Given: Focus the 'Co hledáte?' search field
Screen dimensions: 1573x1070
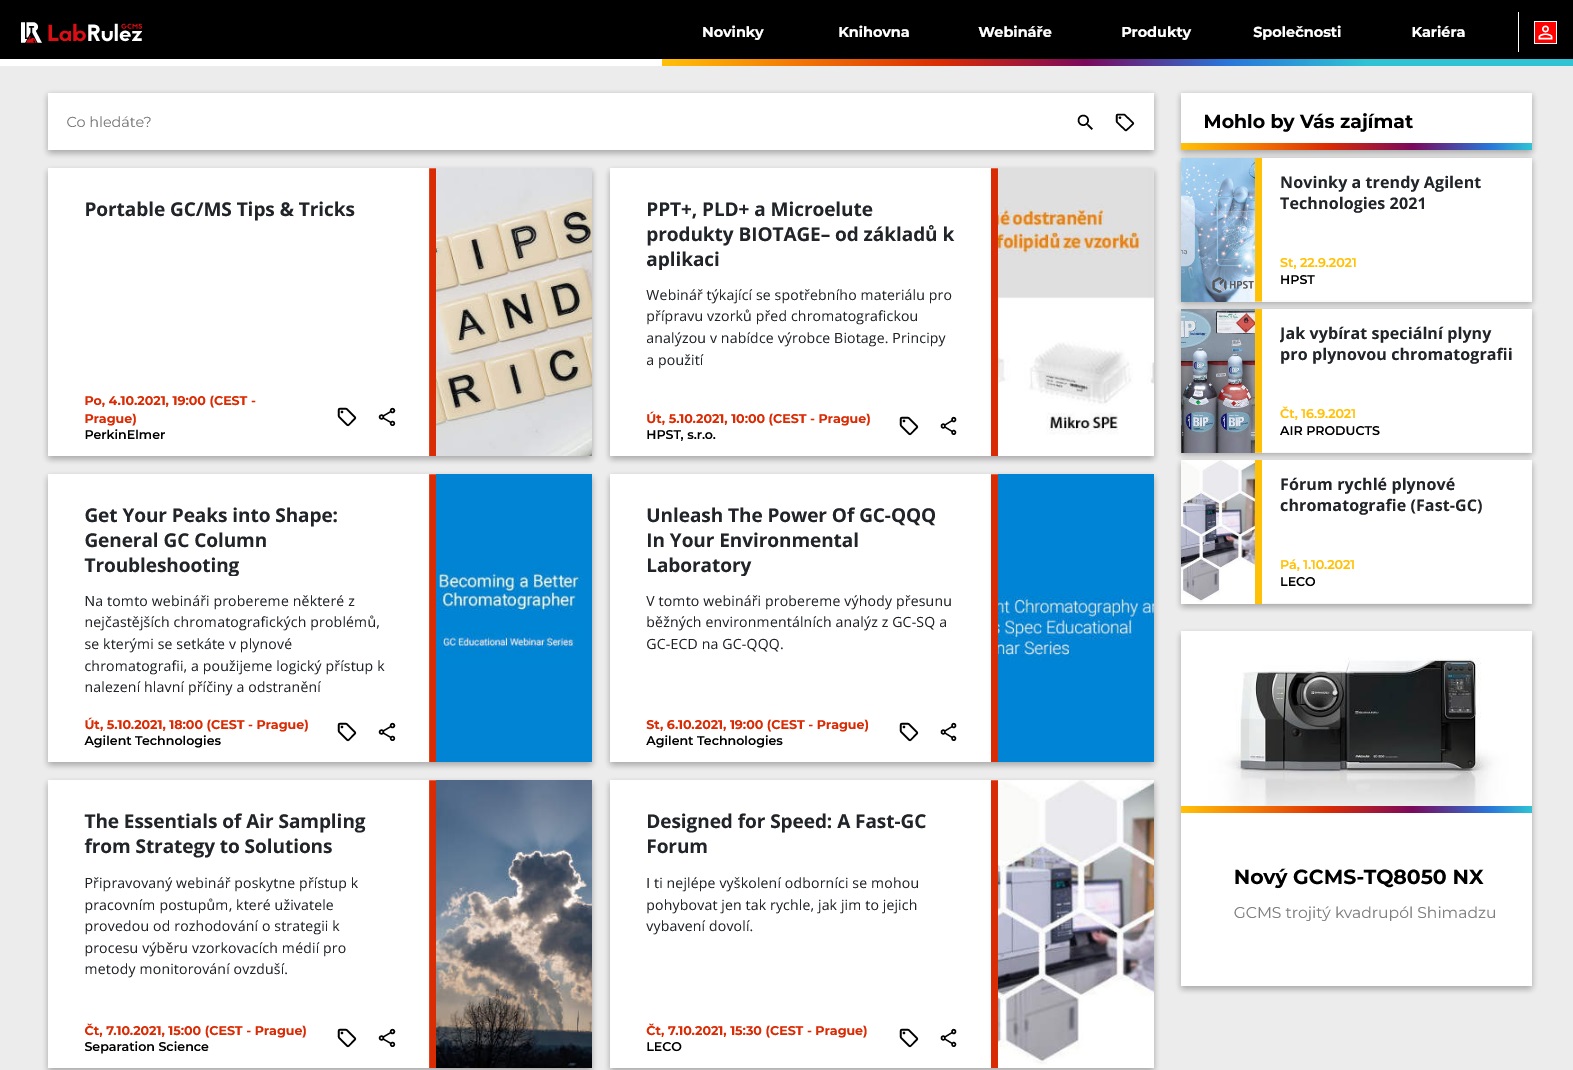Looking at the screenshot, I should pos(560,122).
